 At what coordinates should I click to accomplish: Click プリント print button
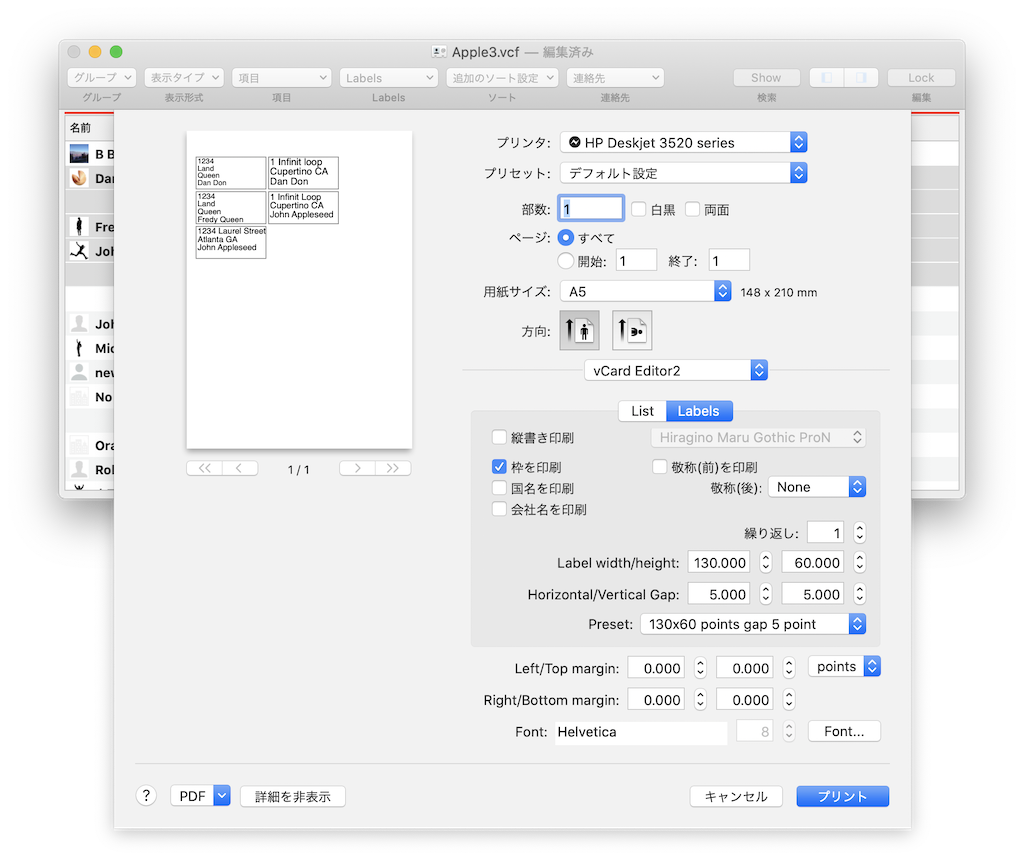(842, 796)
